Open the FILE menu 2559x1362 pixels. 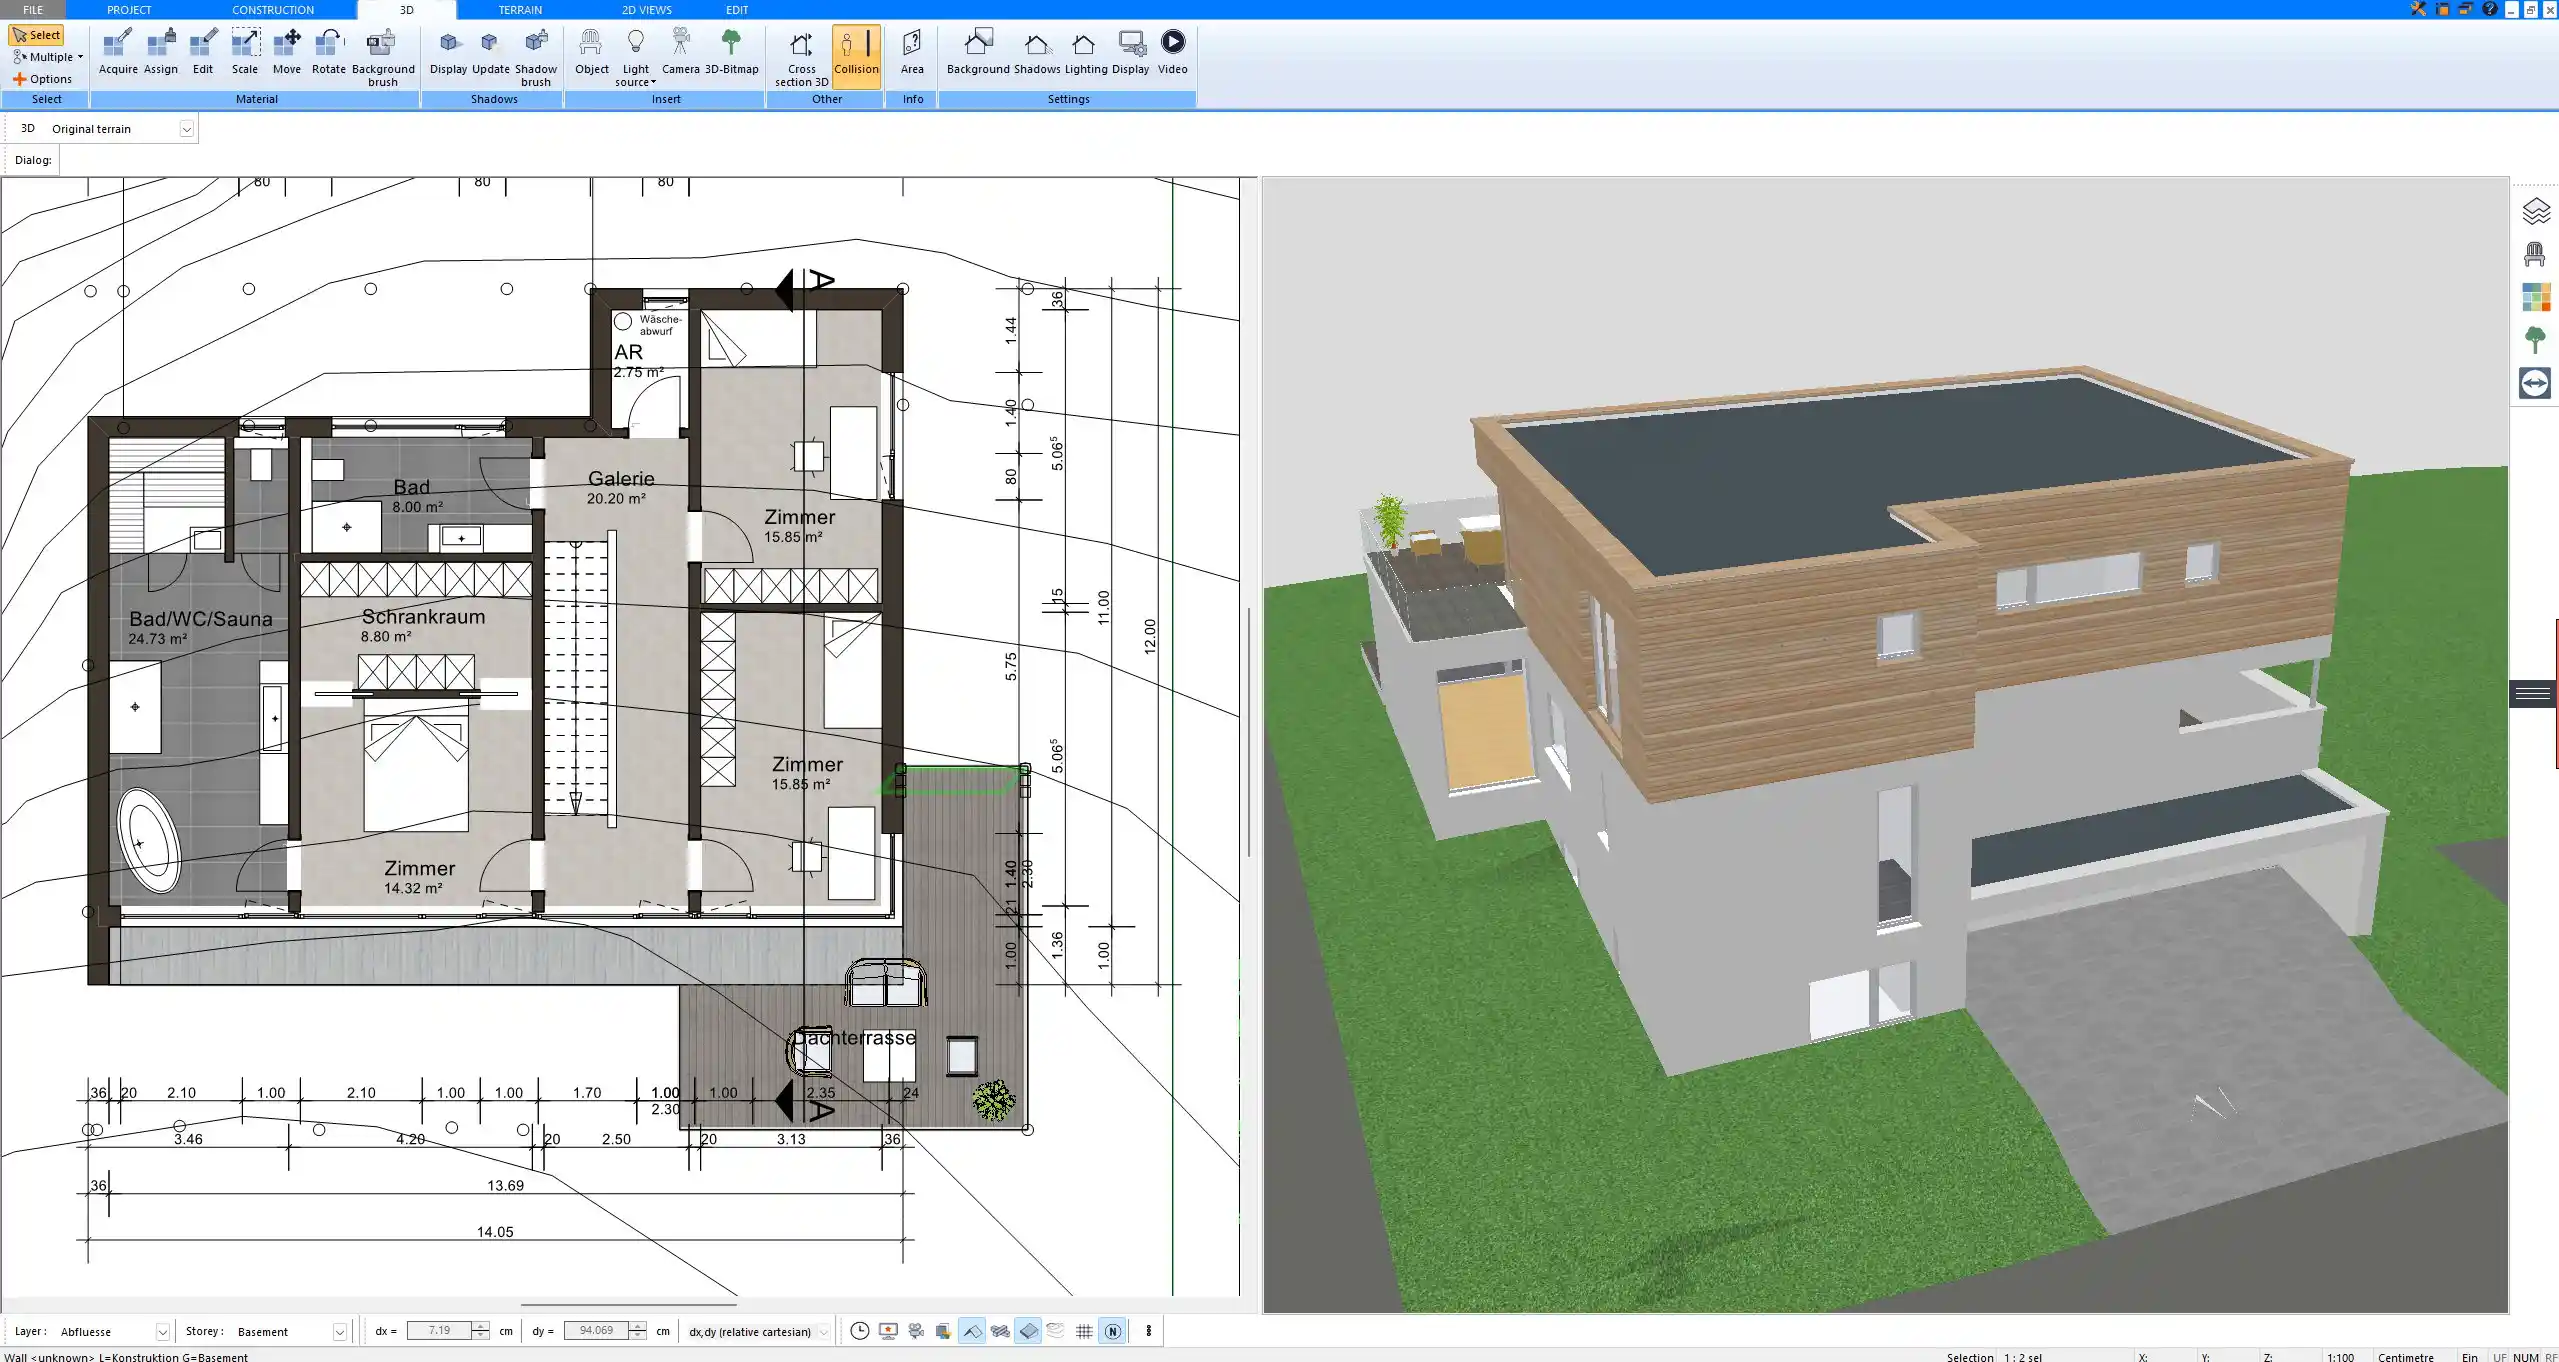coord(33,9)
